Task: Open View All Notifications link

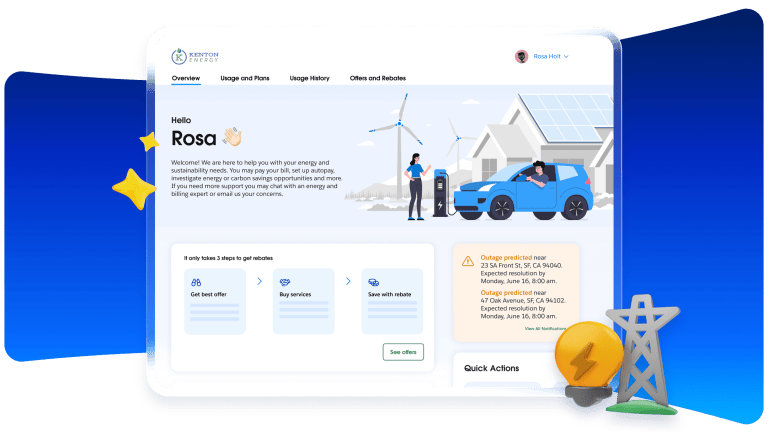Action: 545,329
